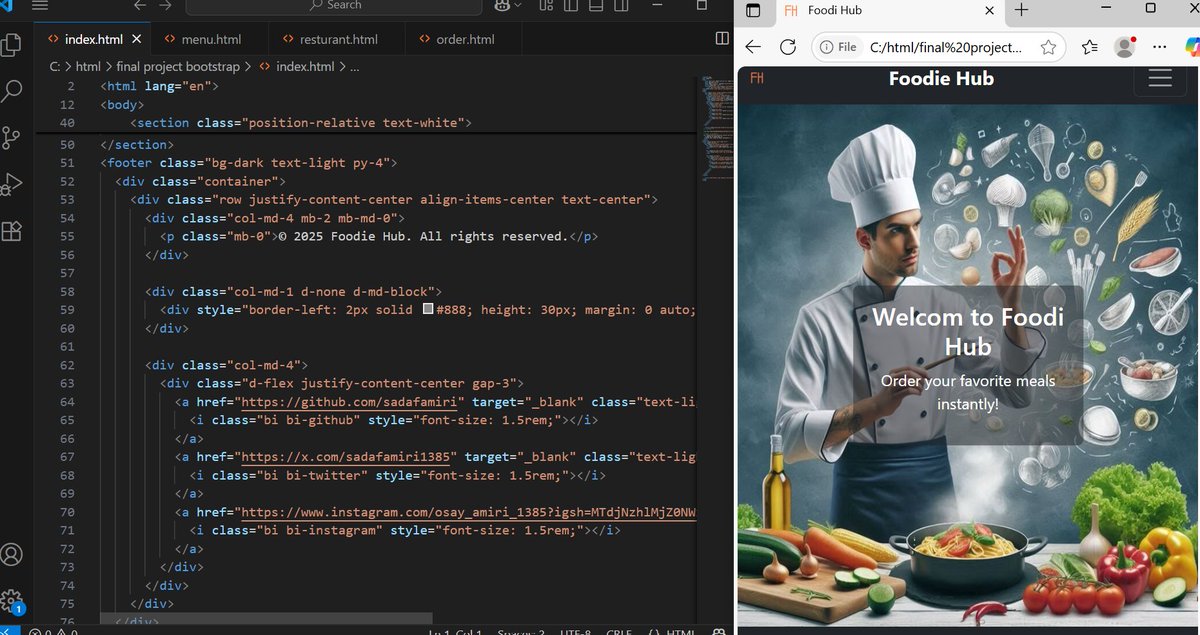The width and height of the screenshot is (1200, 635).
Task: Toggle the primary side bar visibility
Action: tap(570, 7)
